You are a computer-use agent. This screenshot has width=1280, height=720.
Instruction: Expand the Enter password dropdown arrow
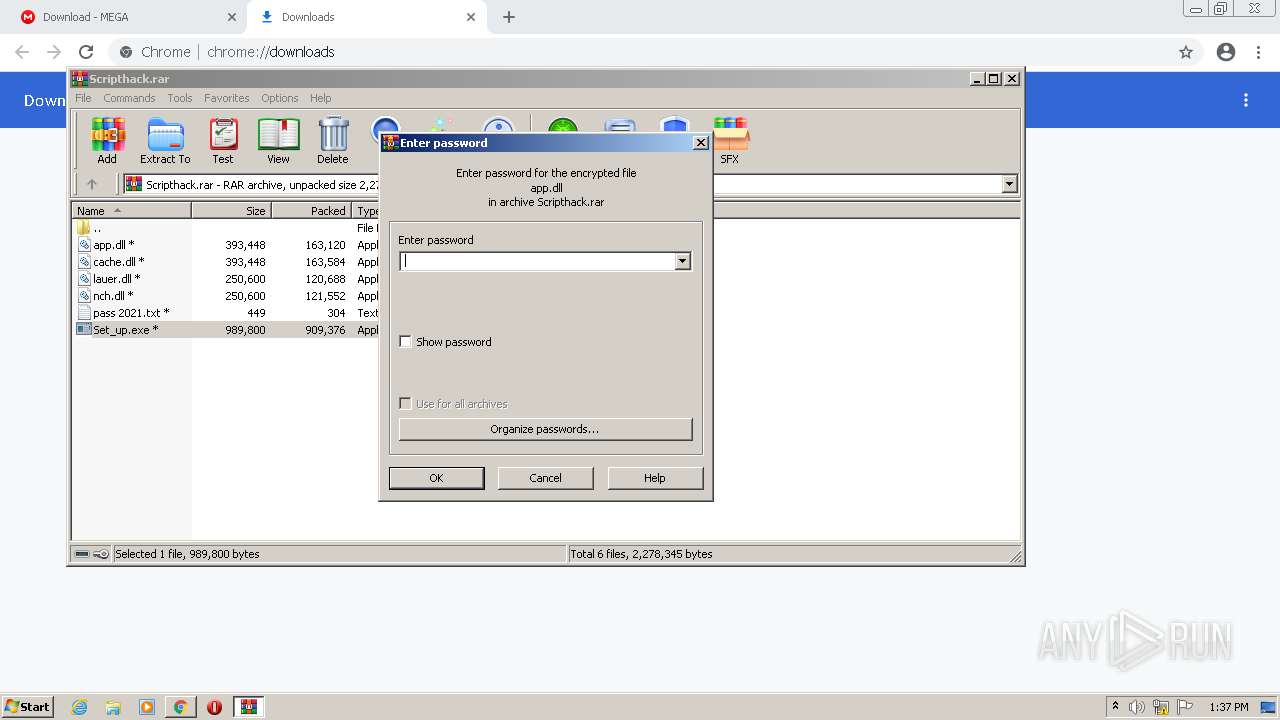(x=682, y=261)
